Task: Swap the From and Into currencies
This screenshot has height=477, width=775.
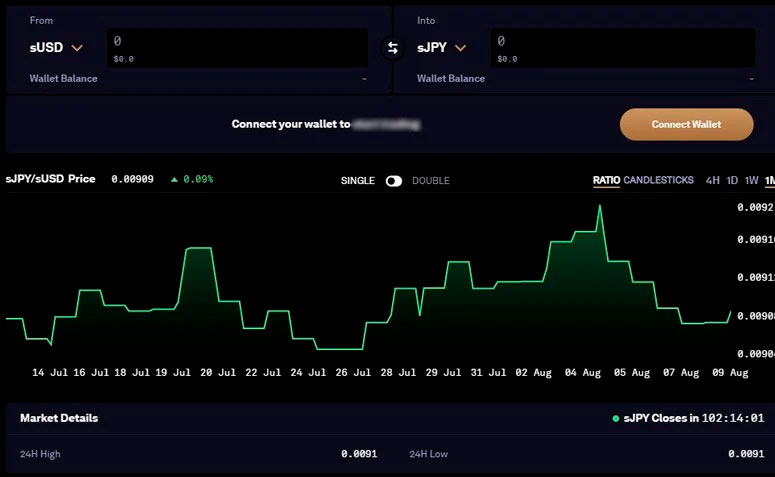Action: pos(393,48)
